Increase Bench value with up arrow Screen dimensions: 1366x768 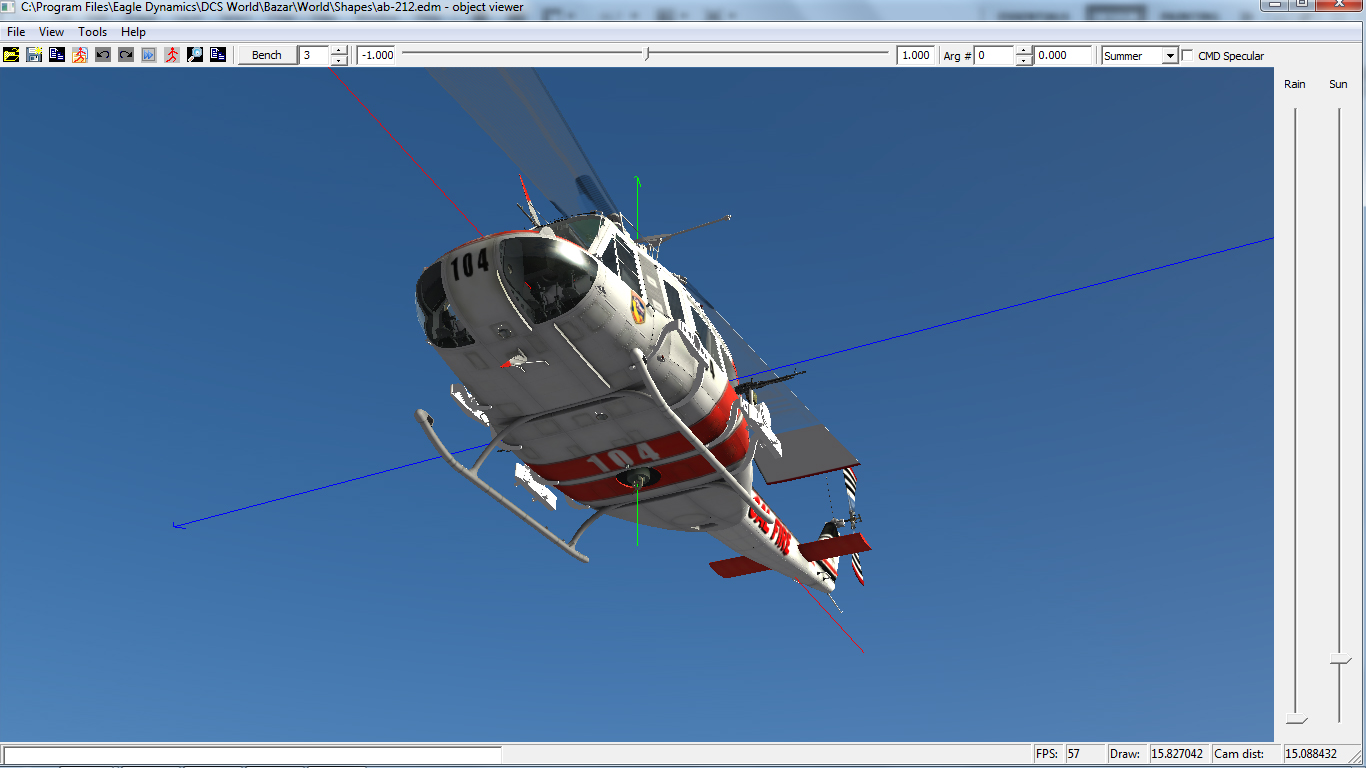tap(340, 51)
